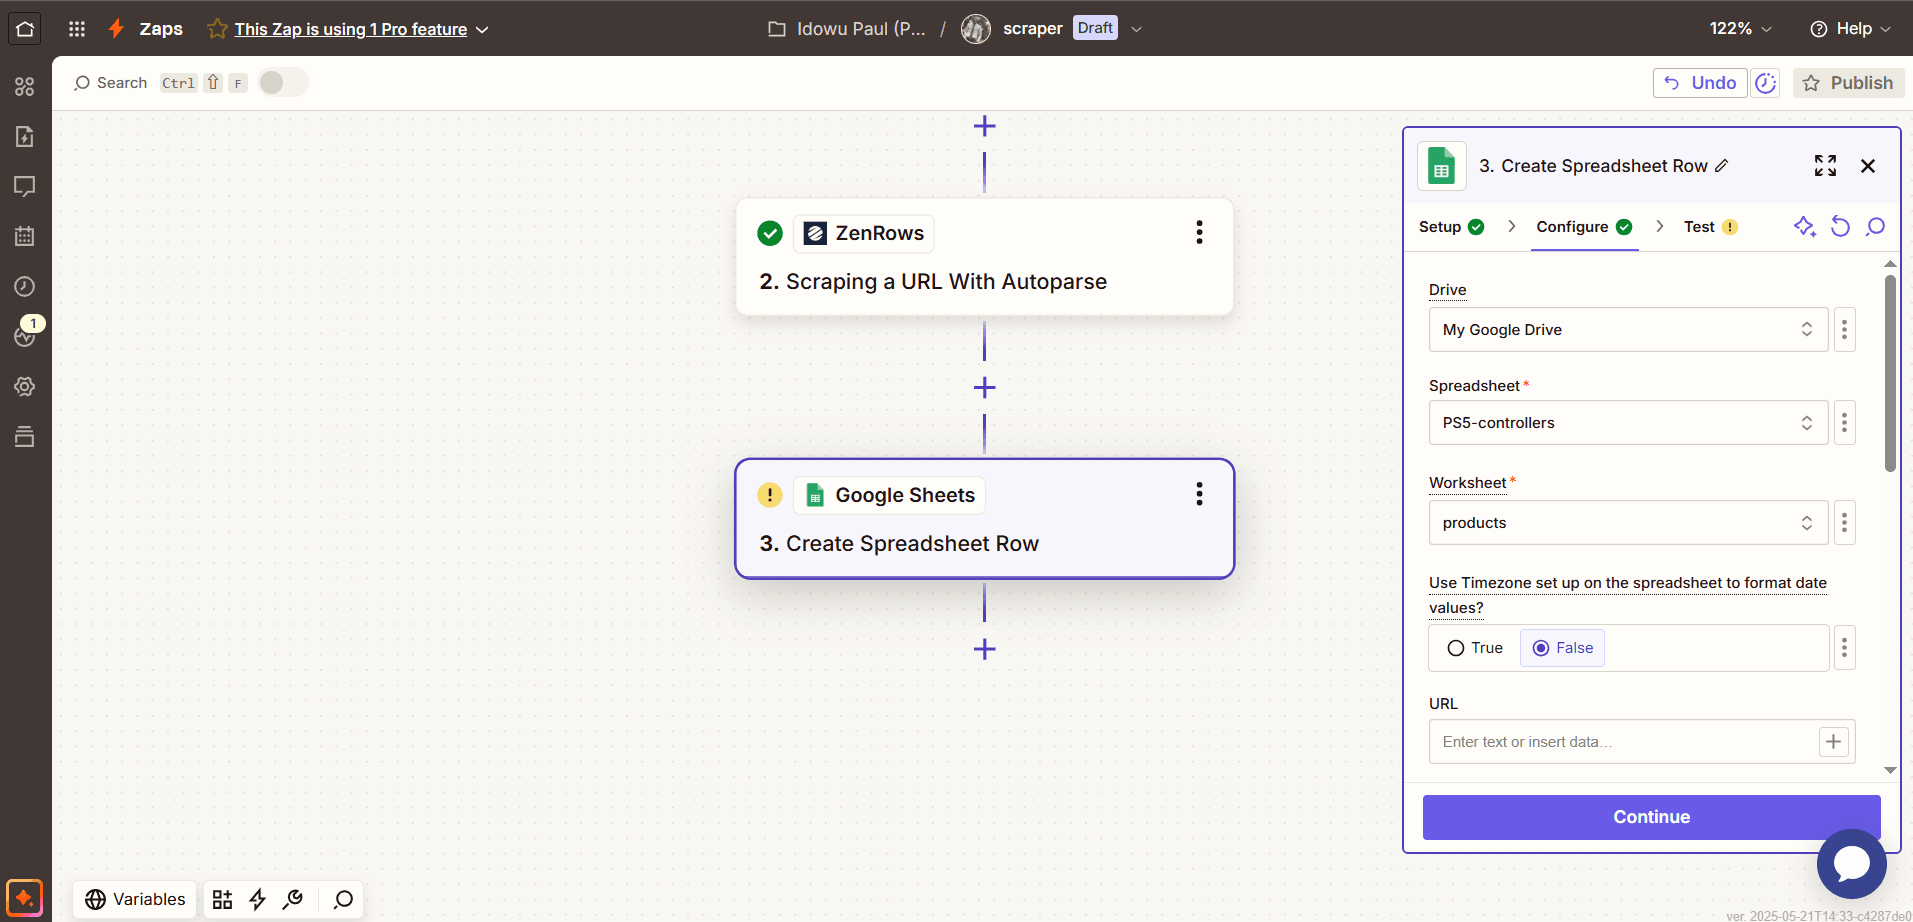Open the sidebar settings gear icon

(25, 387)
